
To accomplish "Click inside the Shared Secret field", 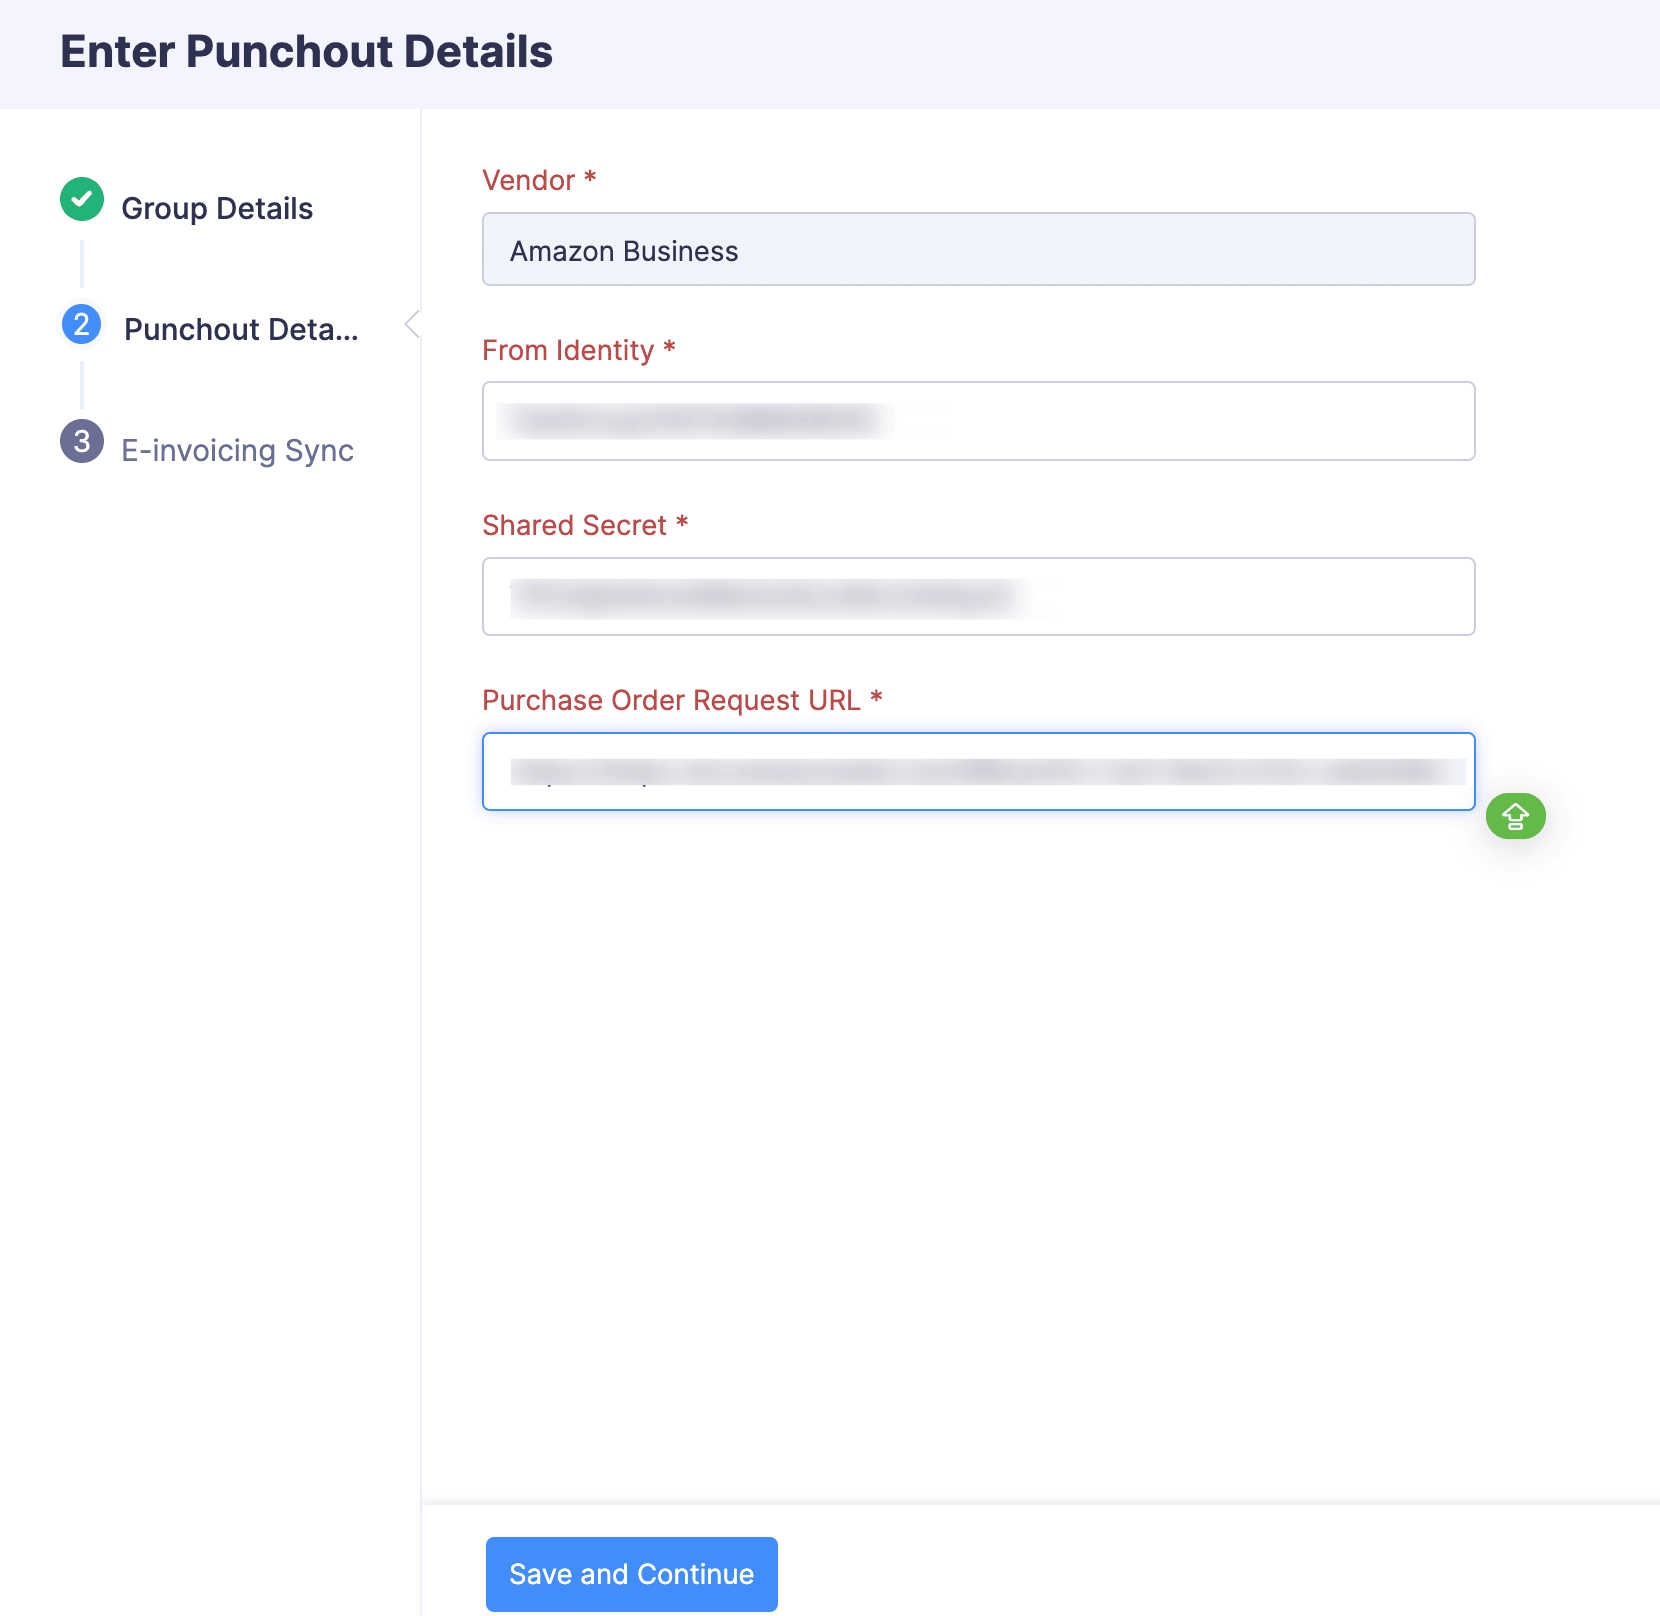I will (x=978, y=596).
